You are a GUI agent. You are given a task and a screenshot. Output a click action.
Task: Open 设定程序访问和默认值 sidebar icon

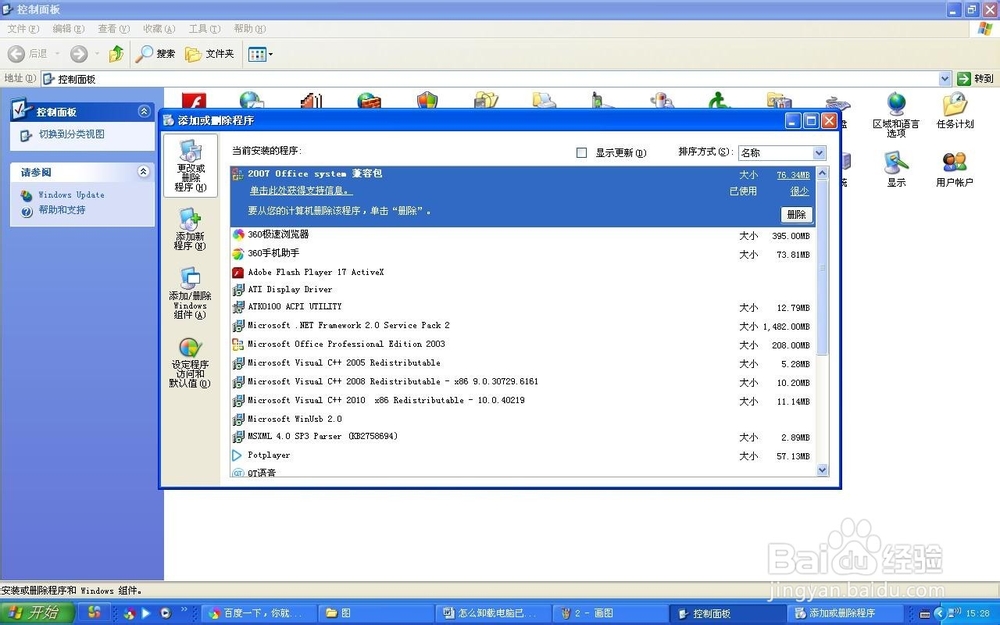(x=190, y=362)
